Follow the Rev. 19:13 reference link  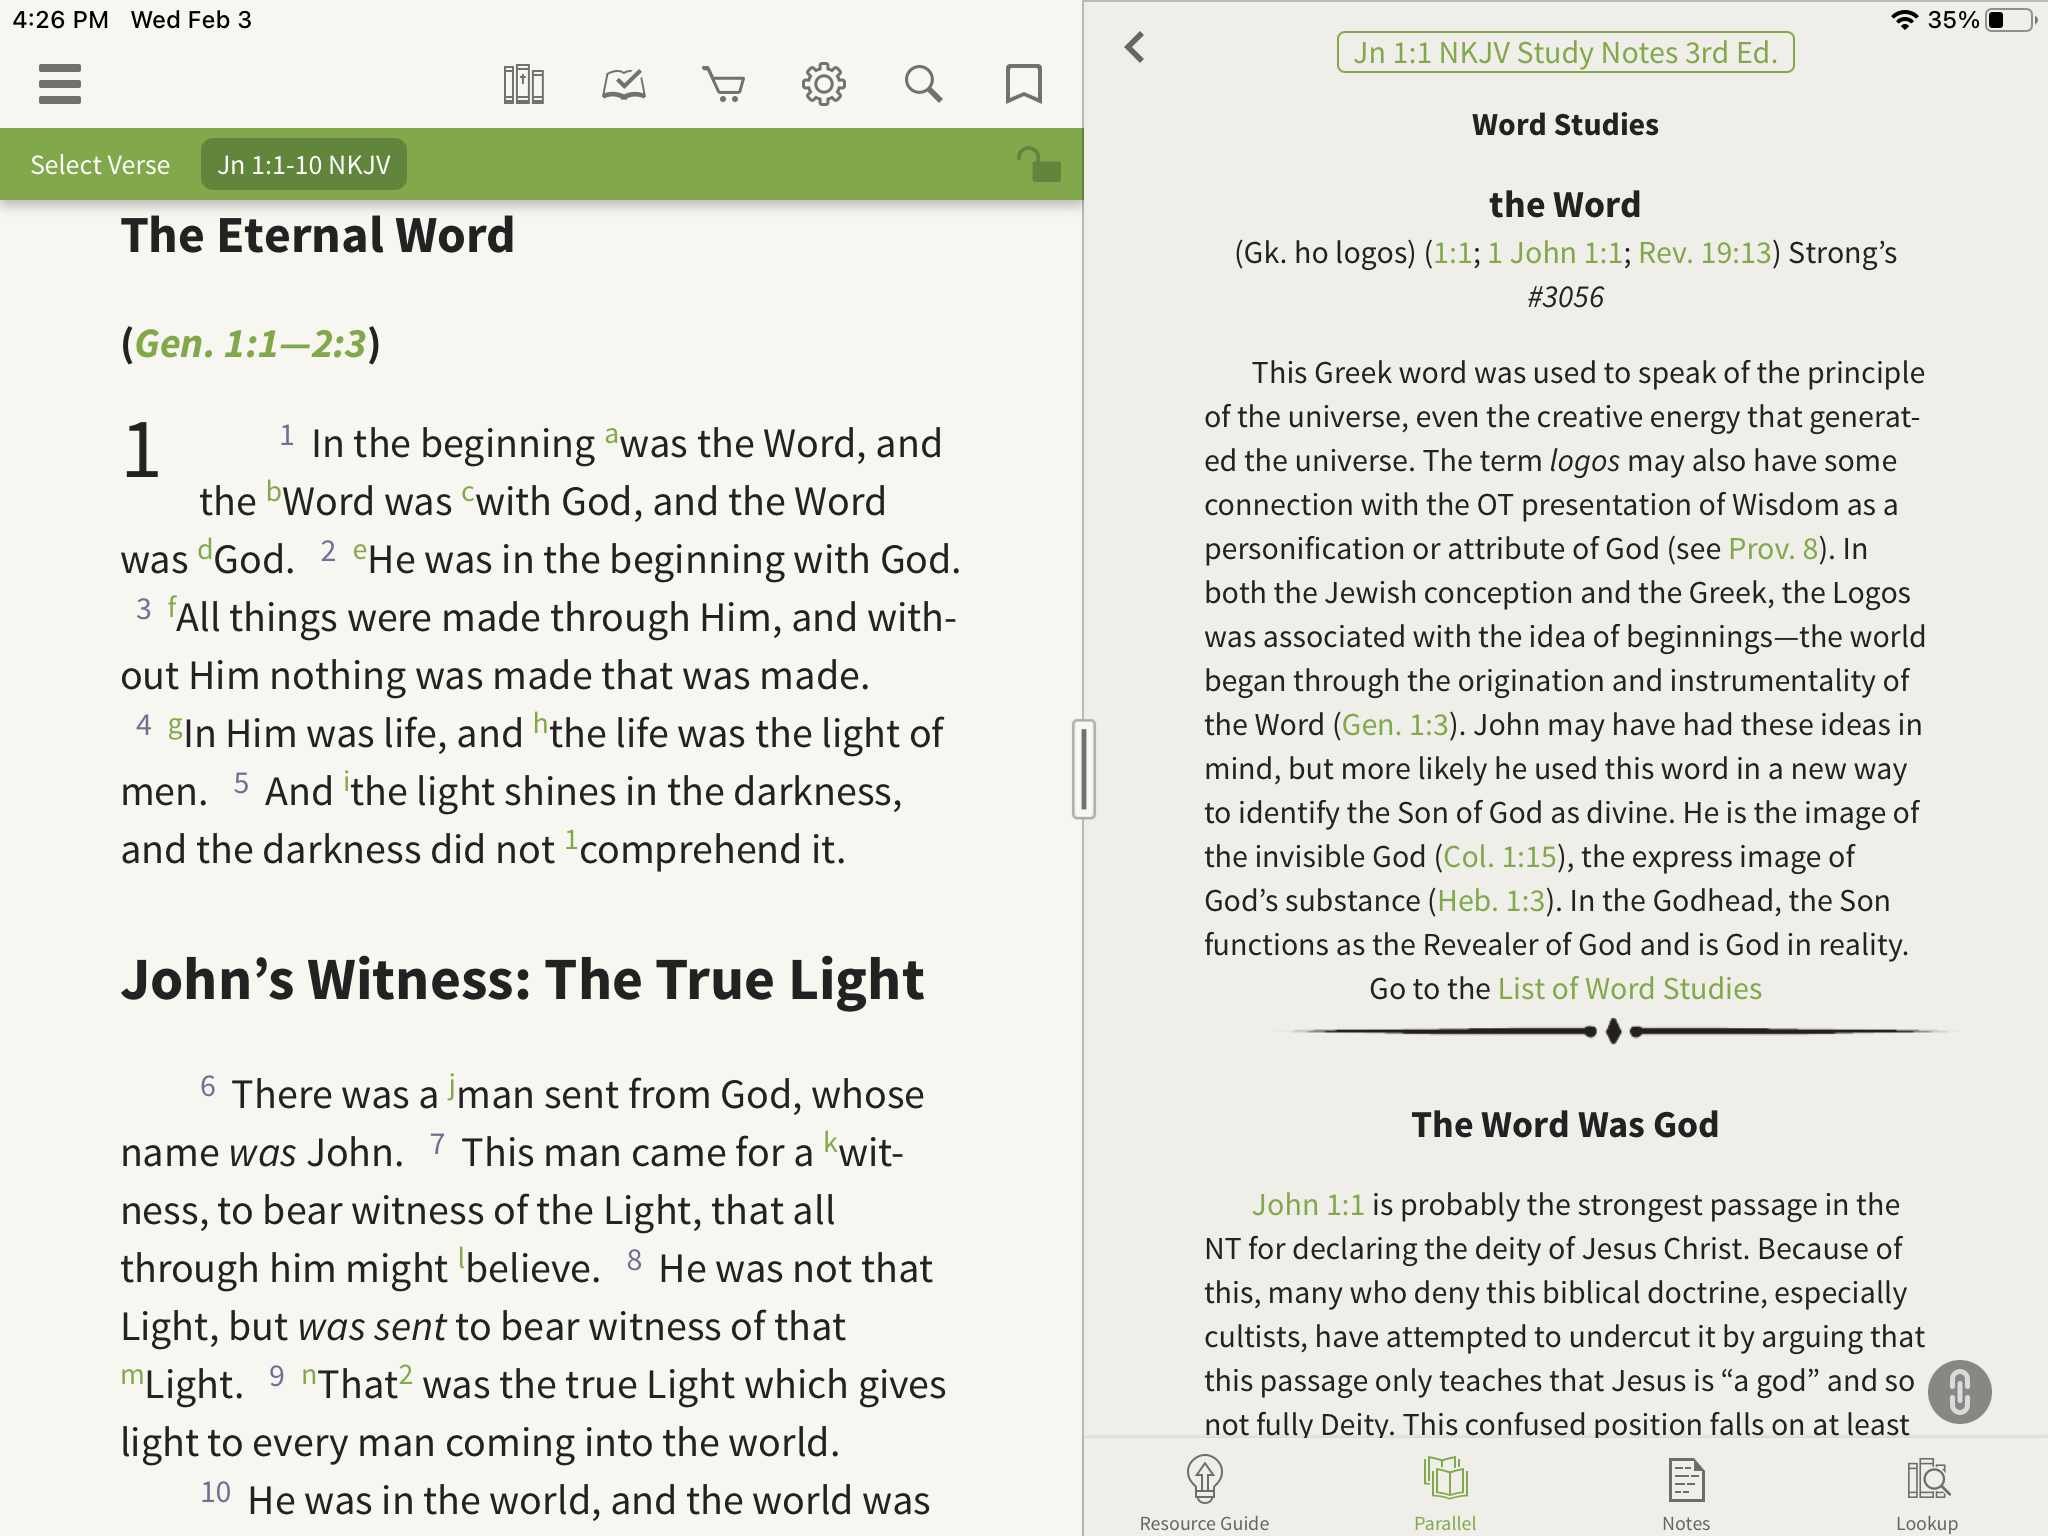1704,253
